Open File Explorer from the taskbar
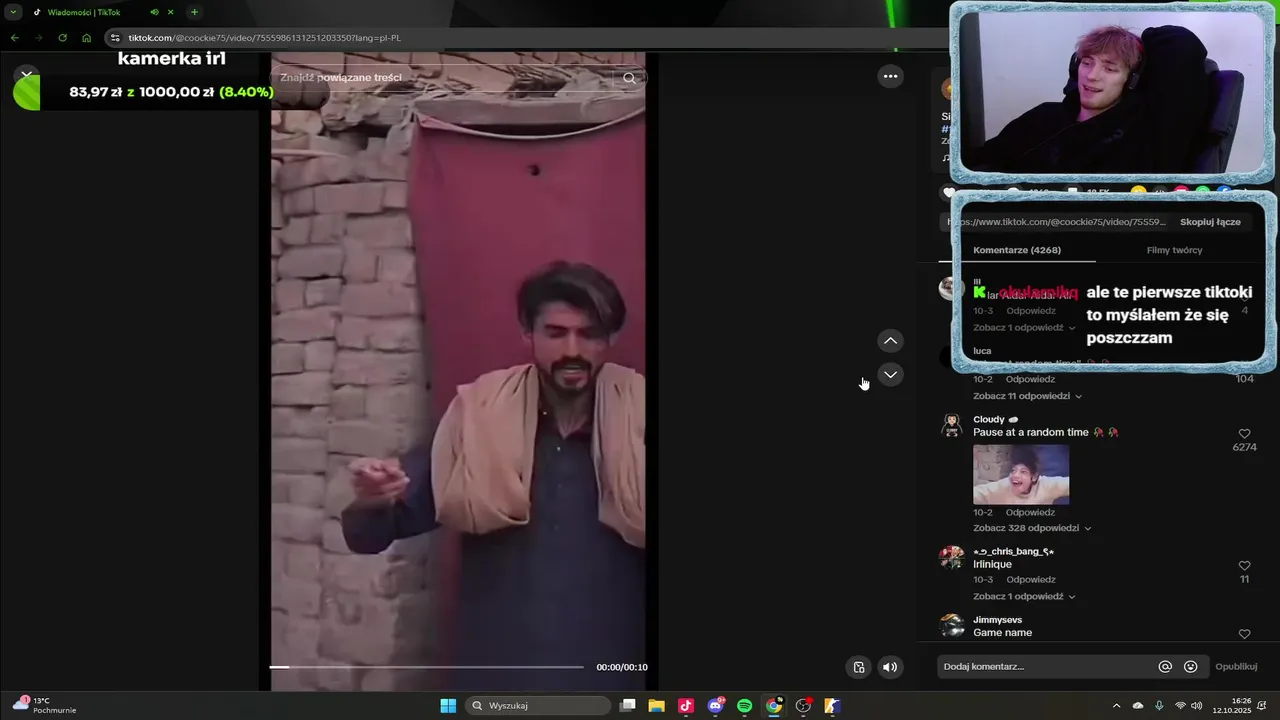 [x=656, y=706]
